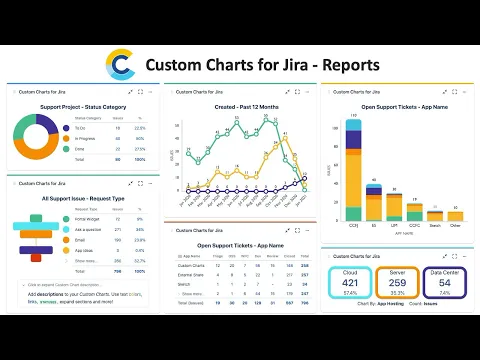Click the Done legend color dot
The image size is (480, 360).
click(66, 149)
